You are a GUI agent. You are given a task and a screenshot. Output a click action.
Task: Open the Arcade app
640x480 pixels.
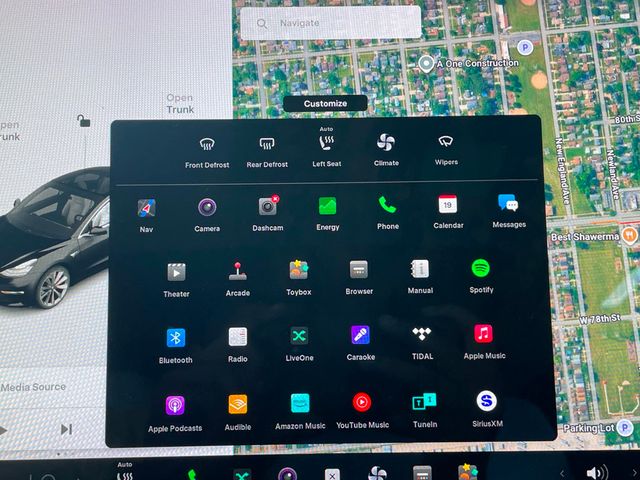237,271
